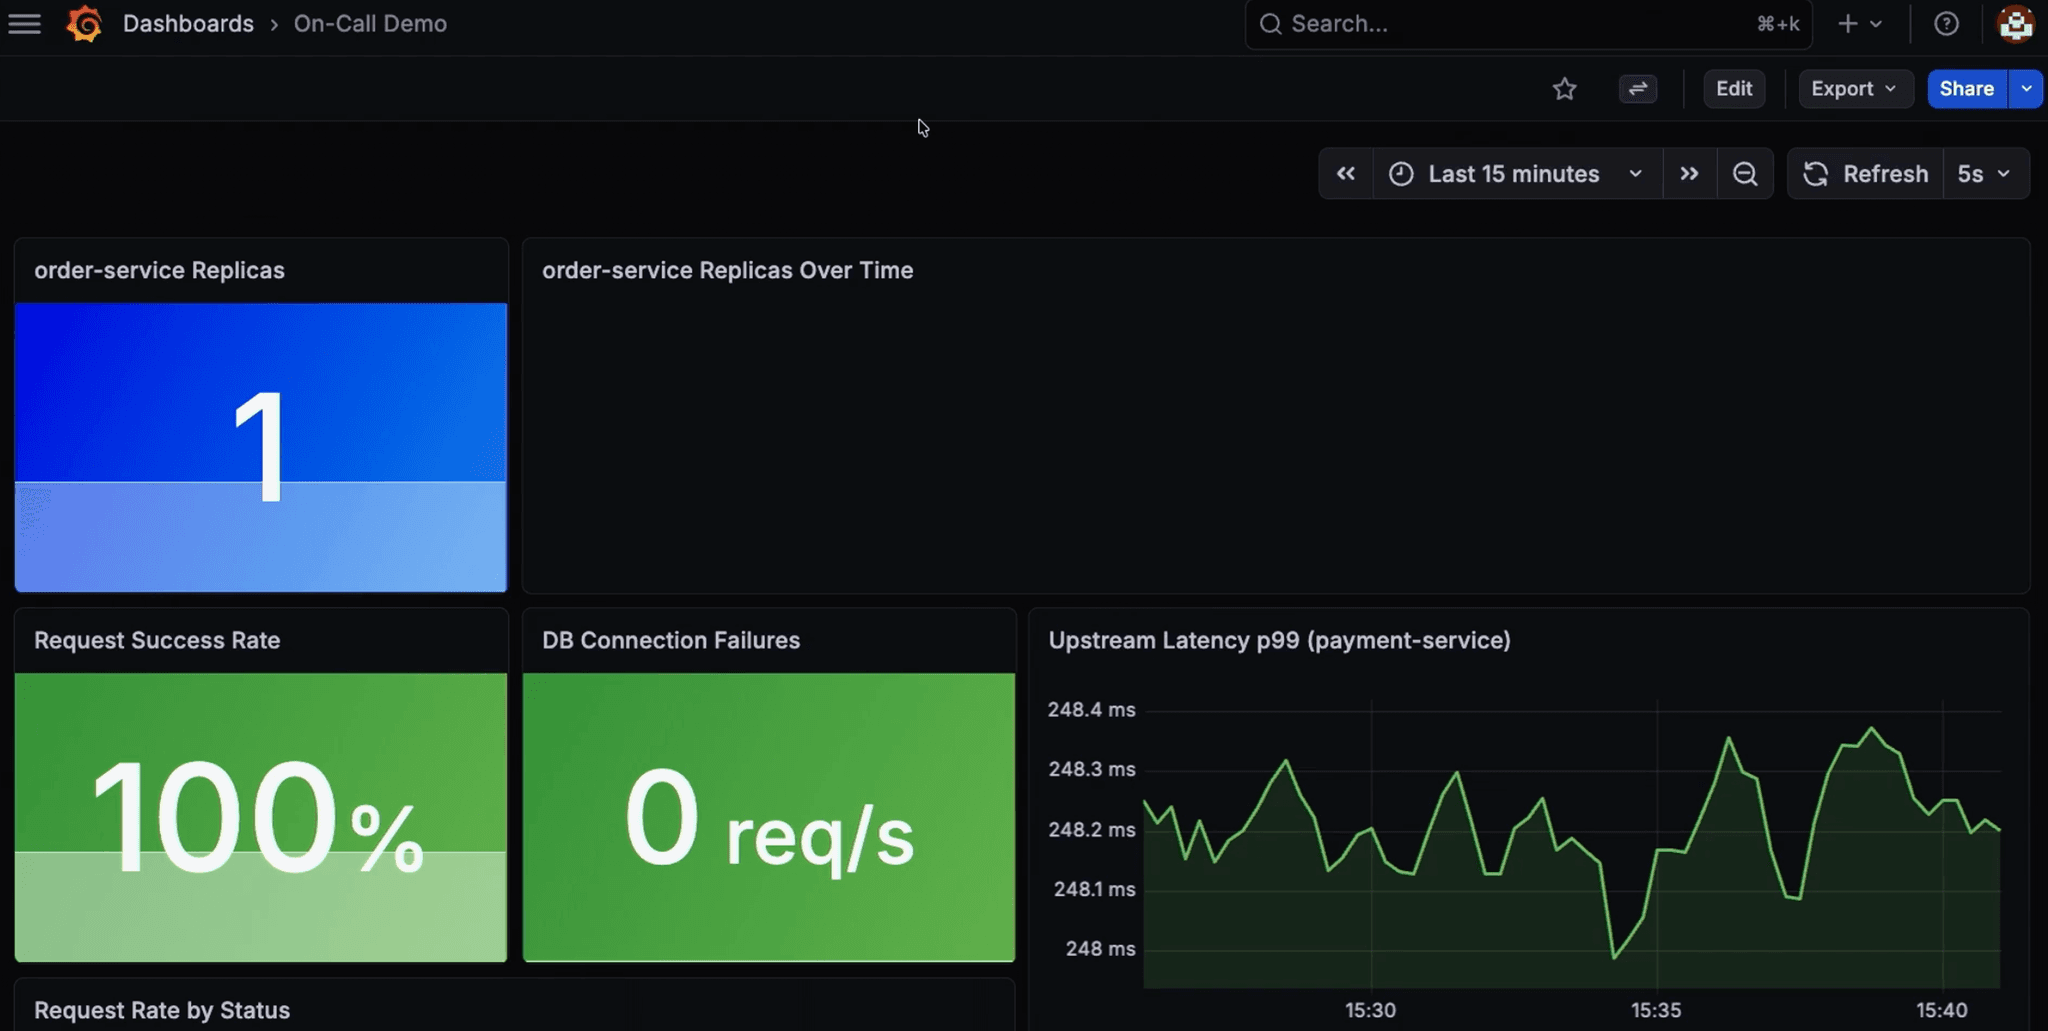This screenshot has height=1031, width=2048.
Task: Select the order-service Replicas panel title
Action: tap(159, 270)
